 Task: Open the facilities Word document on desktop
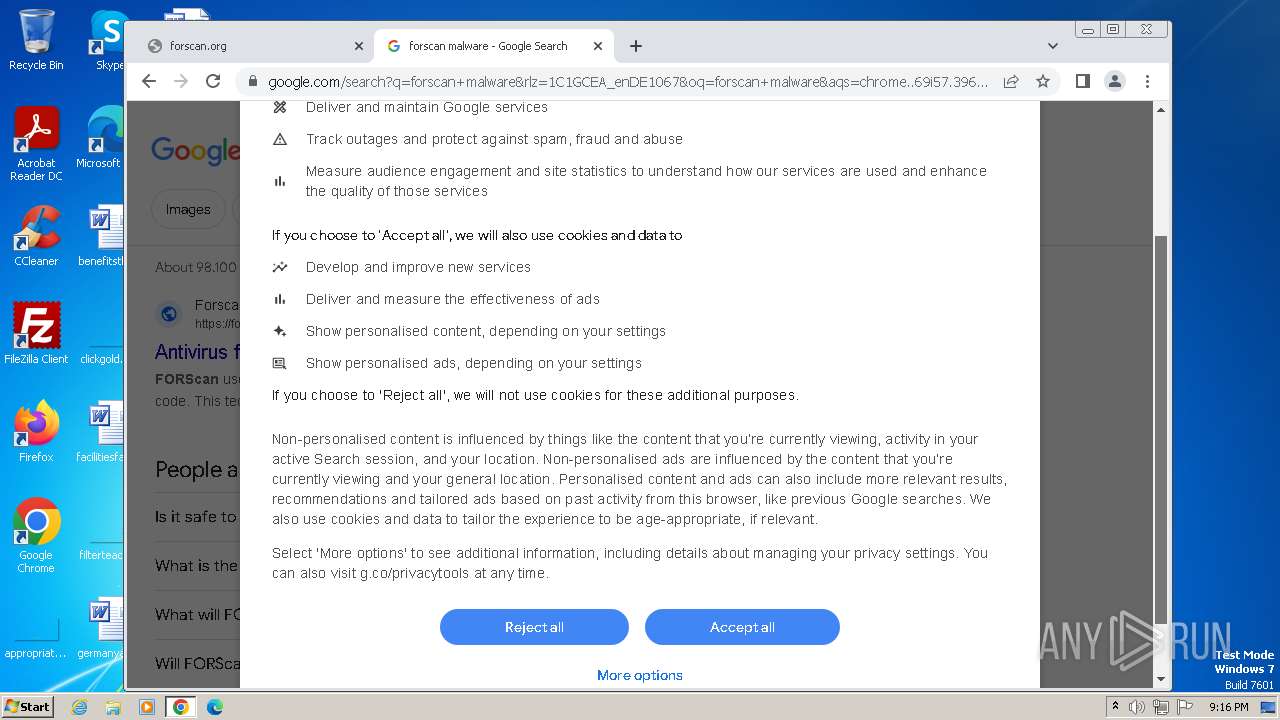[101, 432]
